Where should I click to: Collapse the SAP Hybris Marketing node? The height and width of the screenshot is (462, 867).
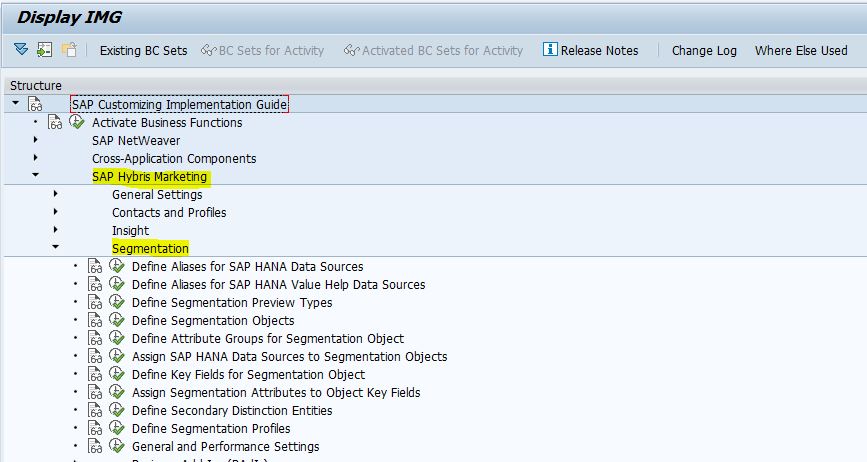pyautogui.click(x=36, y=175)
